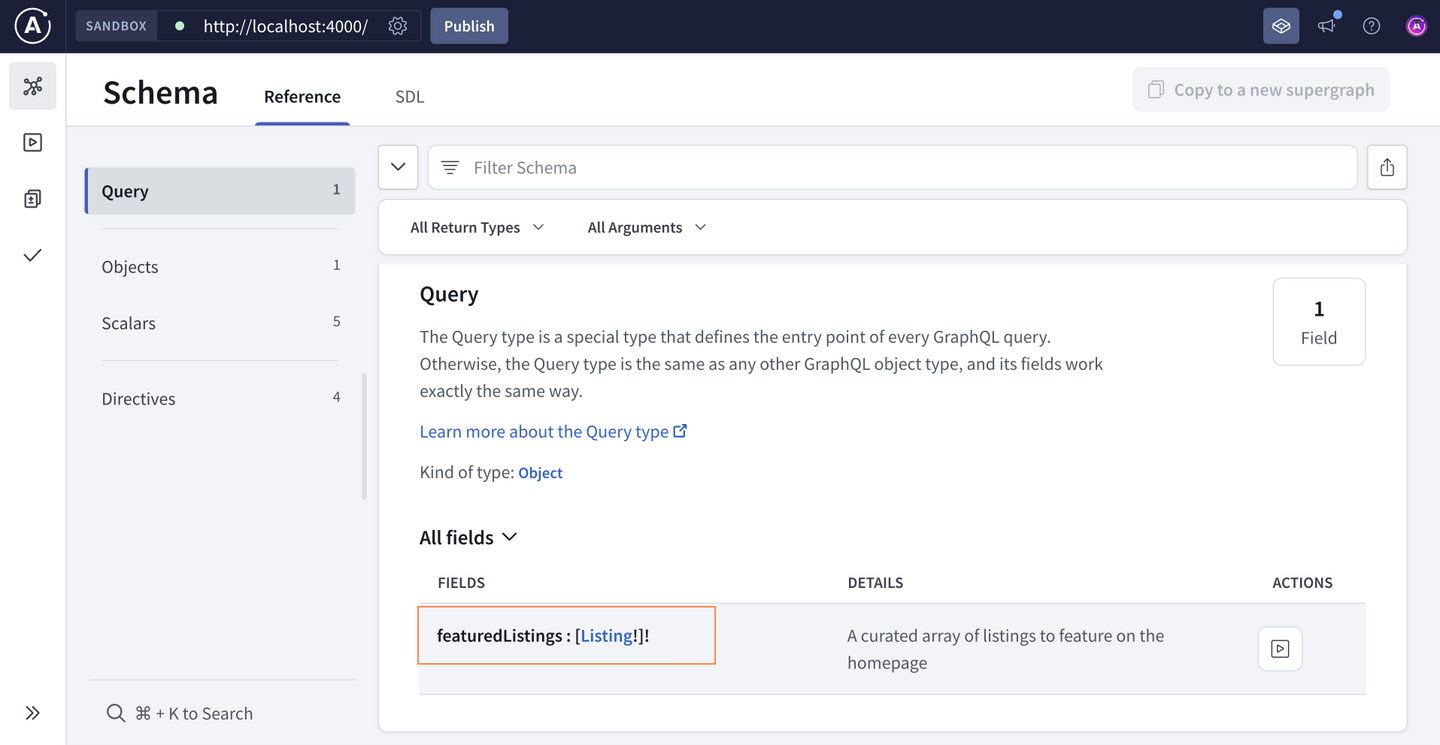
Task: Open the help menu question mark
Action: pyautogui.click(x=1371, y=26)
